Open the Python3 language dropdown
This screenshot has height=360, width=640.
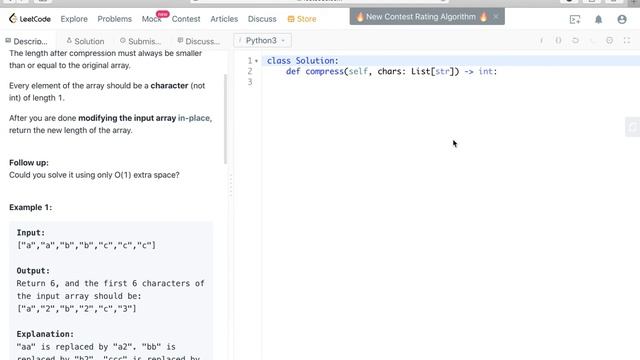click(262, 40)
